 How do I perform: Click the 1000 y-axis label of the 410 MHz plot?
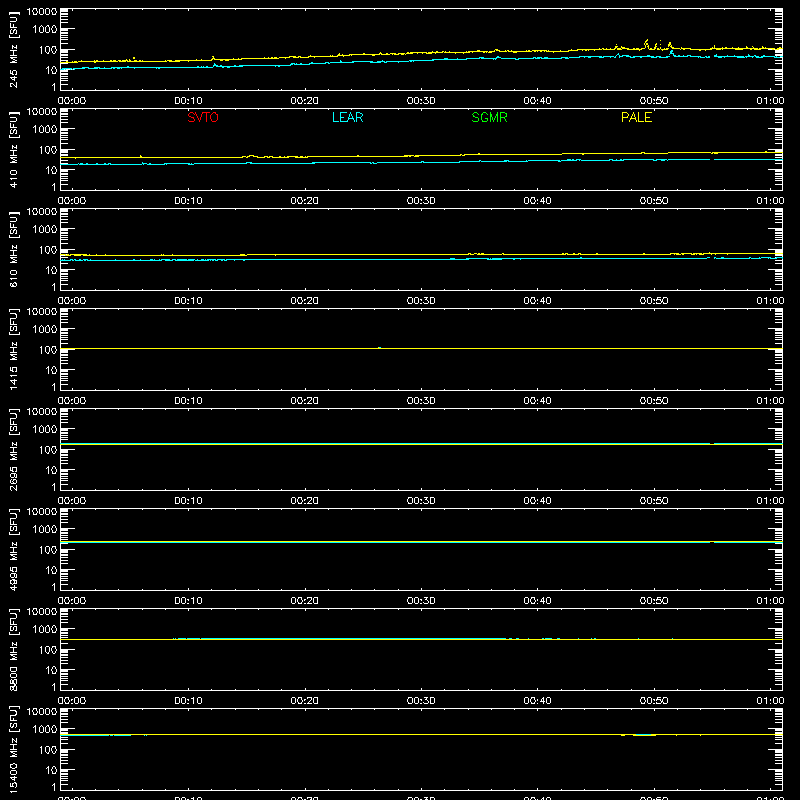[x=45, y=130]
